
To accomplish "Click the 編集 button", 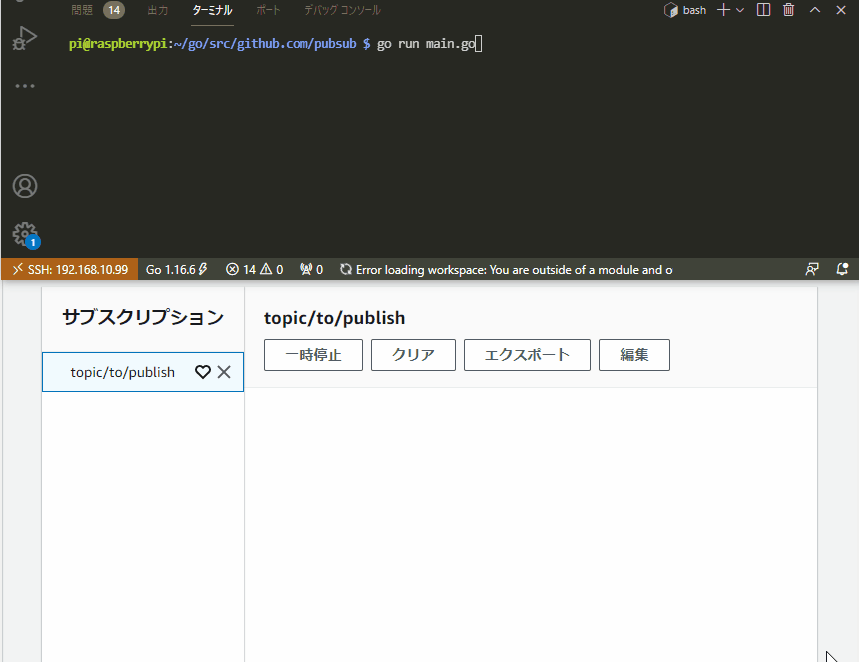I will 634,355.
